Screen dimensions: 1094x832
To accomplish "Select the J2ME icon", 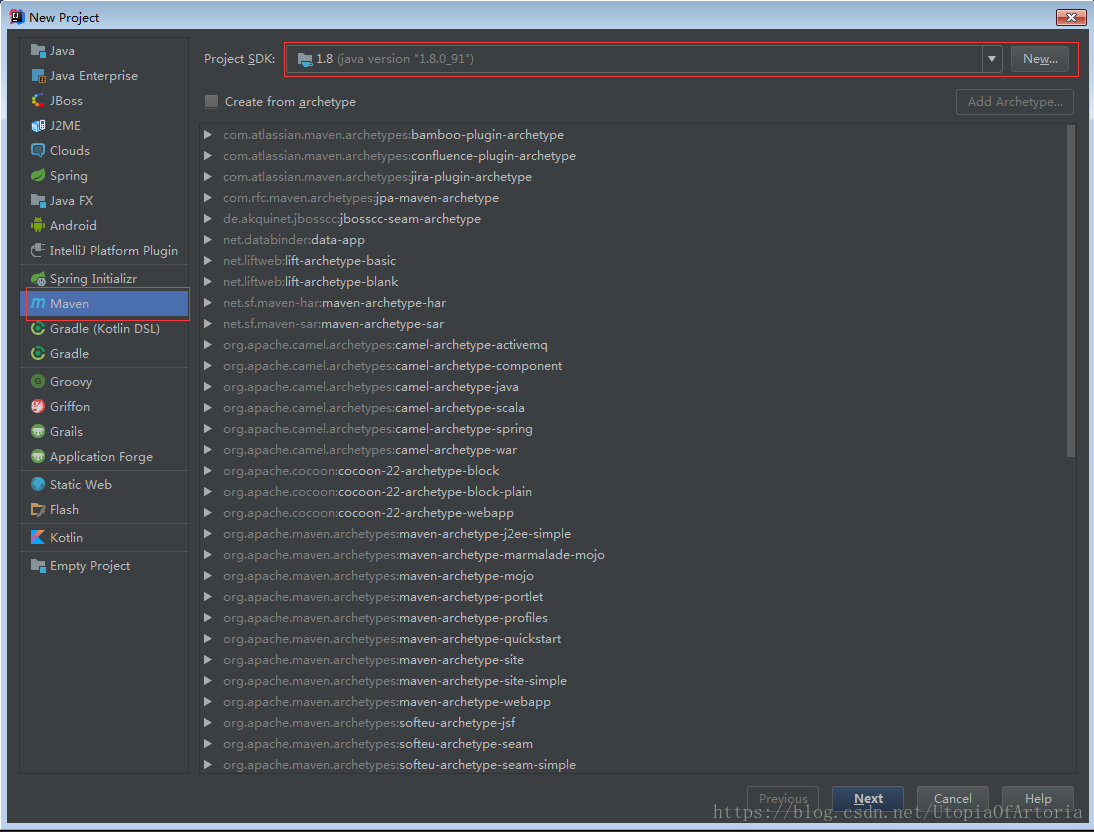I will (x=38, y=126).
